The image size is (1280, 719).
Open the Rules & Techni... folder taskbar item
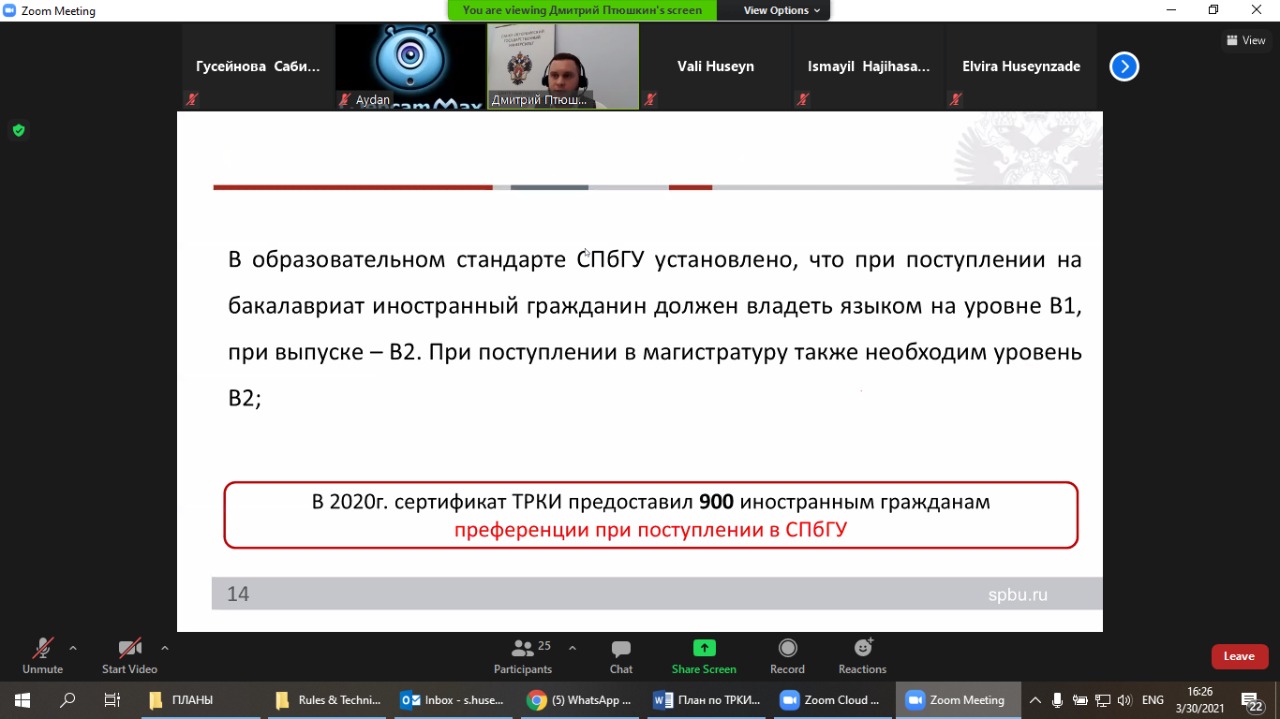coord(328,700)
